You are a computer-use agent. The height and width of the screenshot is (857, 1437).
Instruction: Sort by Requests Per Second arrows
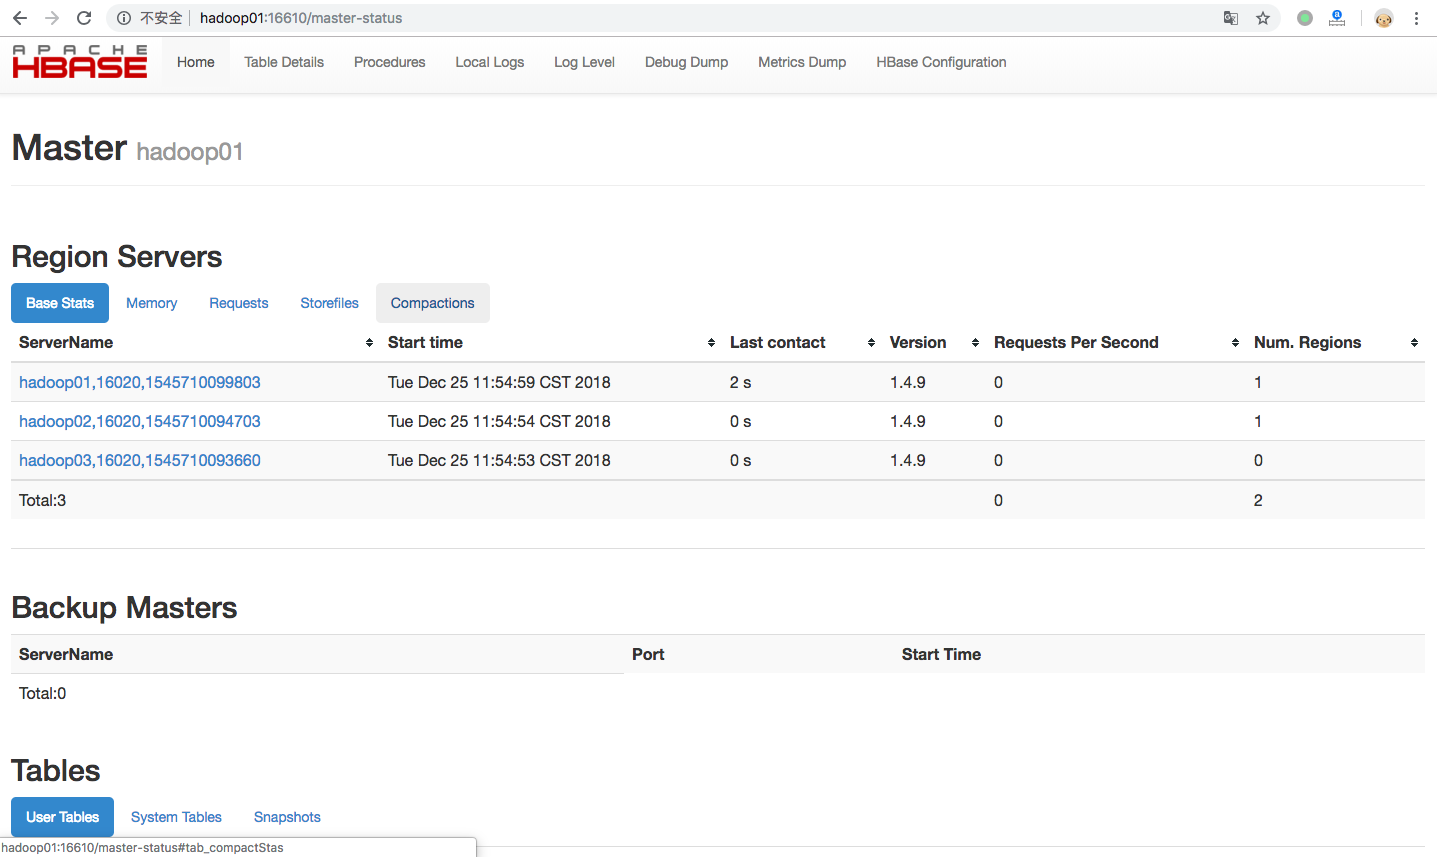point(1235,343)
